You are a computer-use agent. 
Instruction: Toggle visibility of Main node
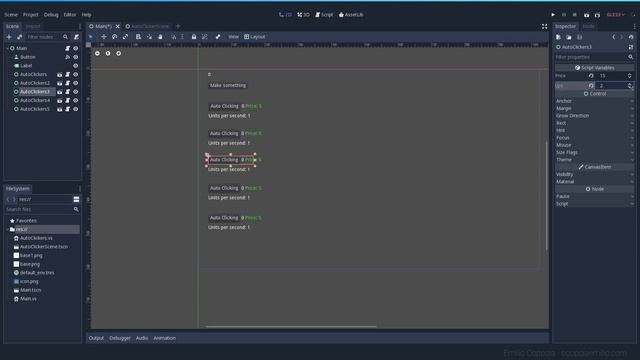(x=76, y=48)
